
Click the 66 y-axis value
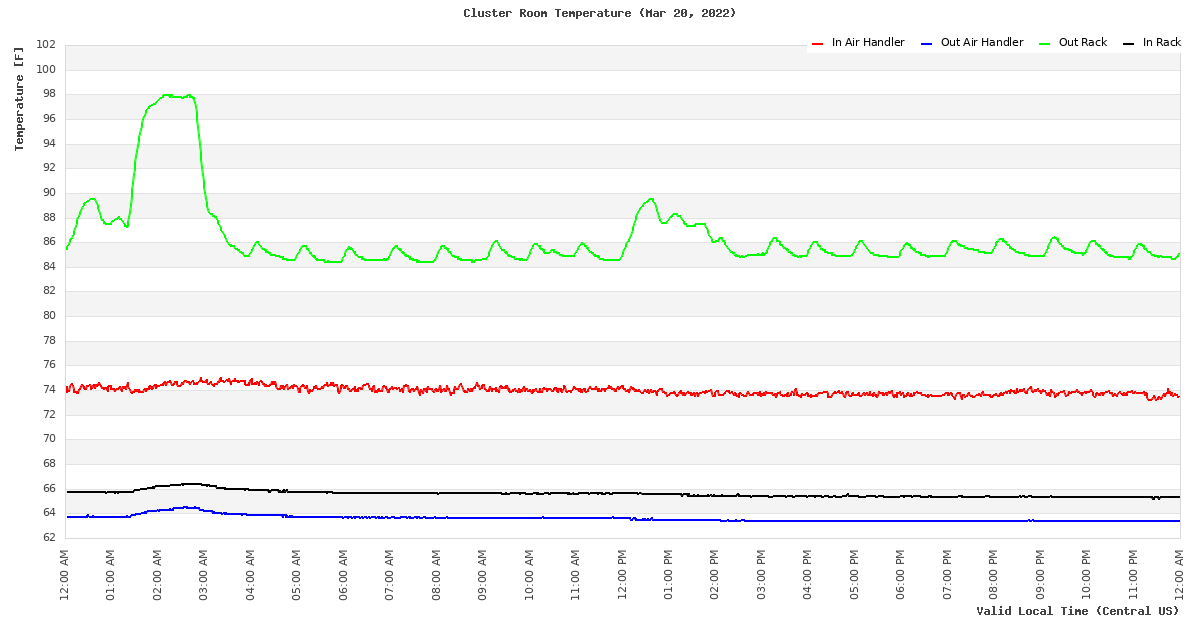click(49, 489)
